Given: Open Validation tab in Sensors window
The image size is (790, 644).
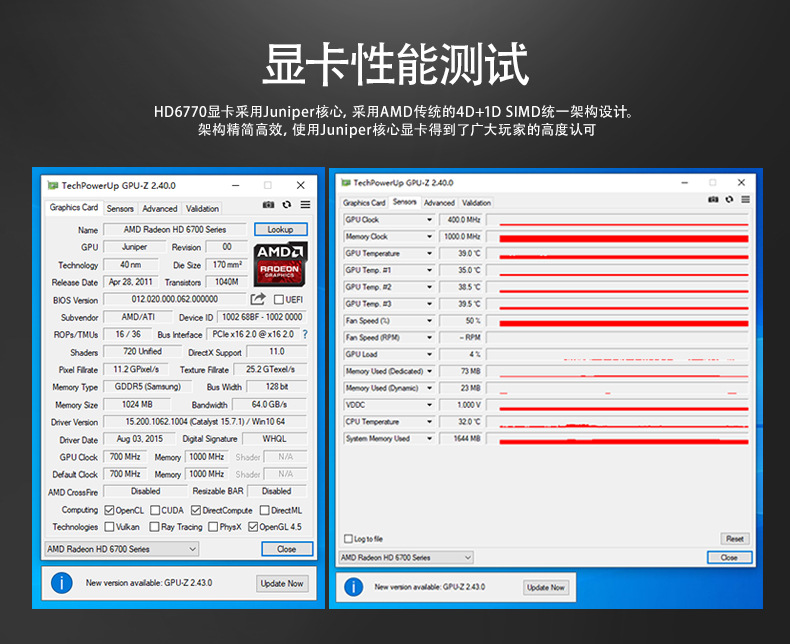Looking at the screenshot, I should point(476,203).
